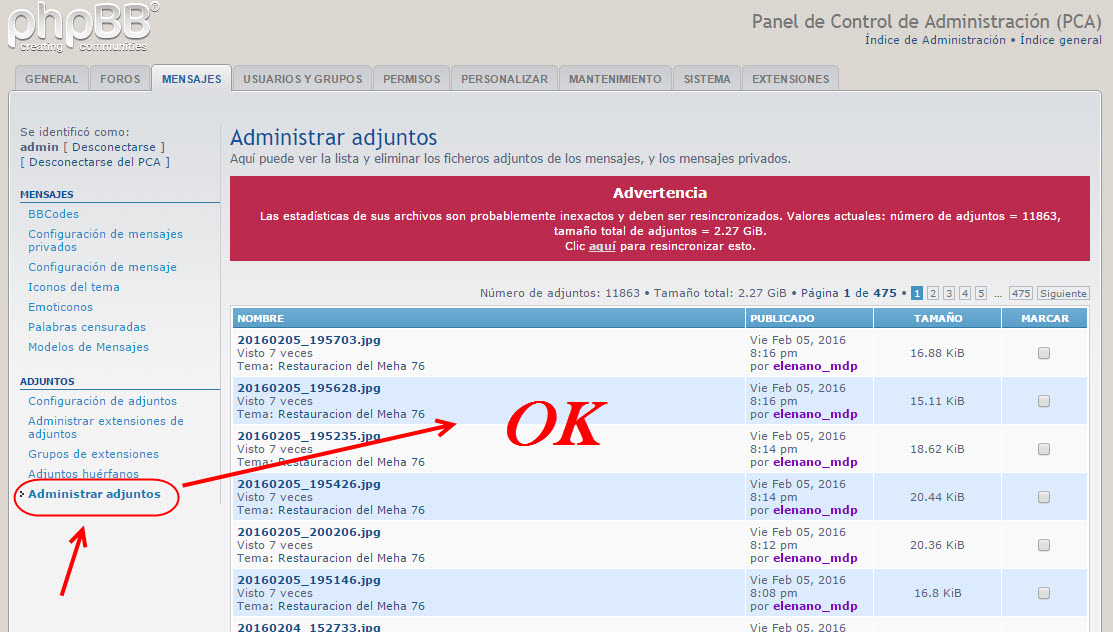Click the 'aquí' resynchronize link
The image size is (1113, 632).
602,246
